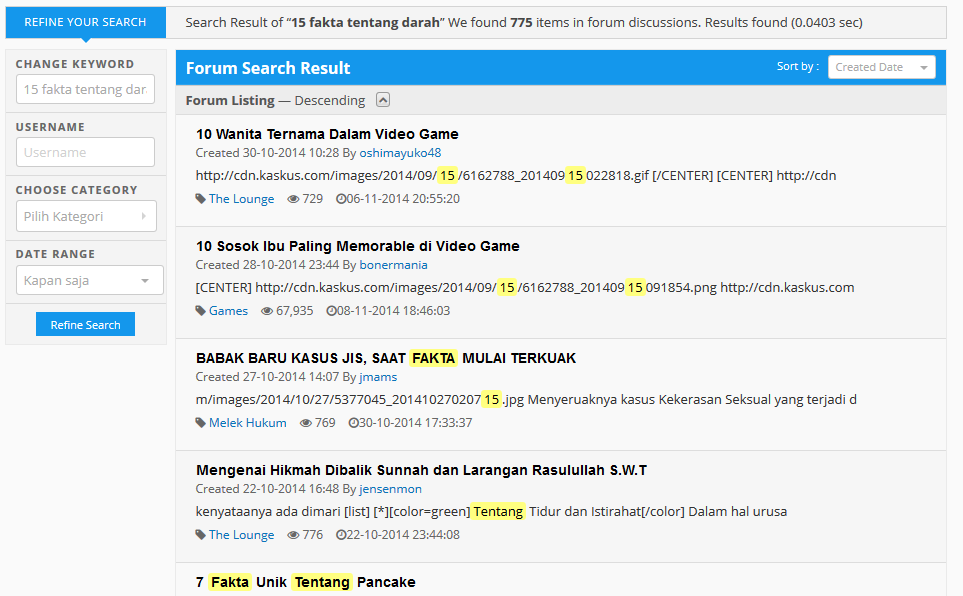Click the CHOOSE CATEGORY label
Screen dimensions: 963x596
pyautogui.click(x=77, y=190)
